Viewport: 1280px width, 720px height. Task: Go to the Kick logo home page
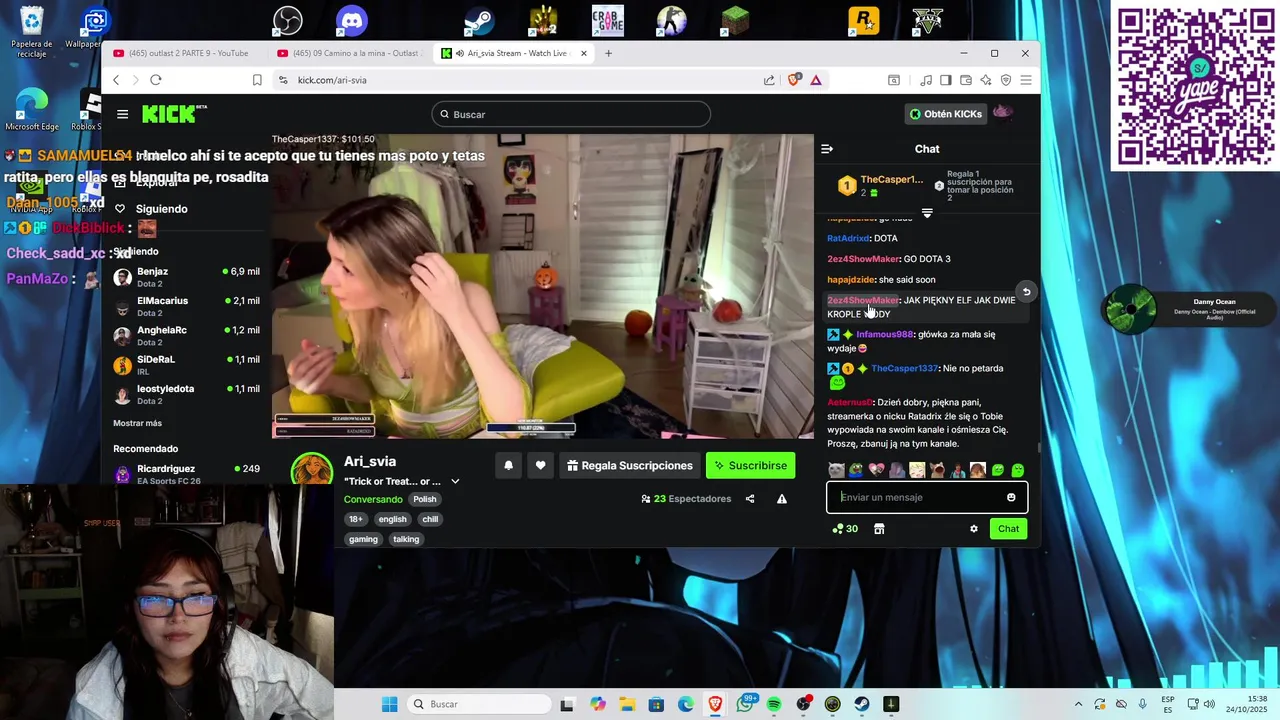tap(169, 114)
